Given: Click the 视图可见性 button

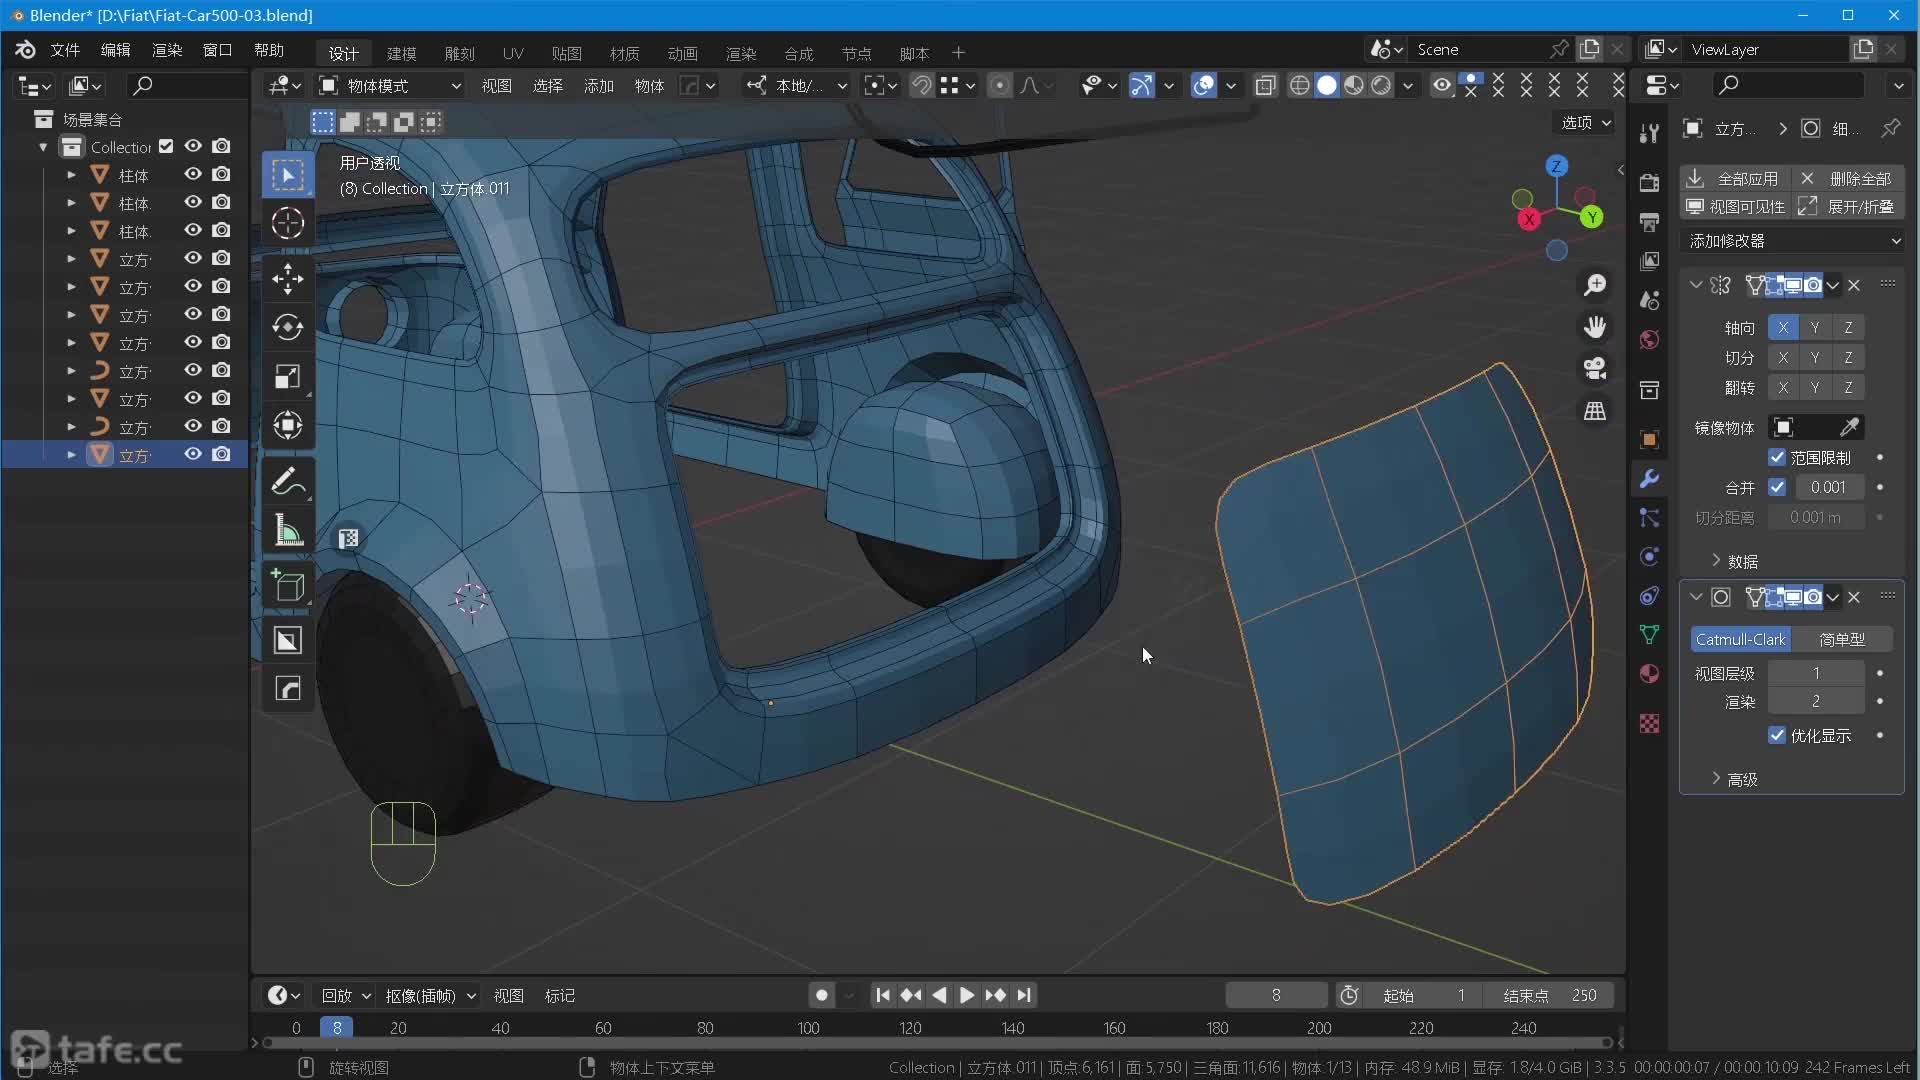Looking at the screenshot, I should (1734, 206).
